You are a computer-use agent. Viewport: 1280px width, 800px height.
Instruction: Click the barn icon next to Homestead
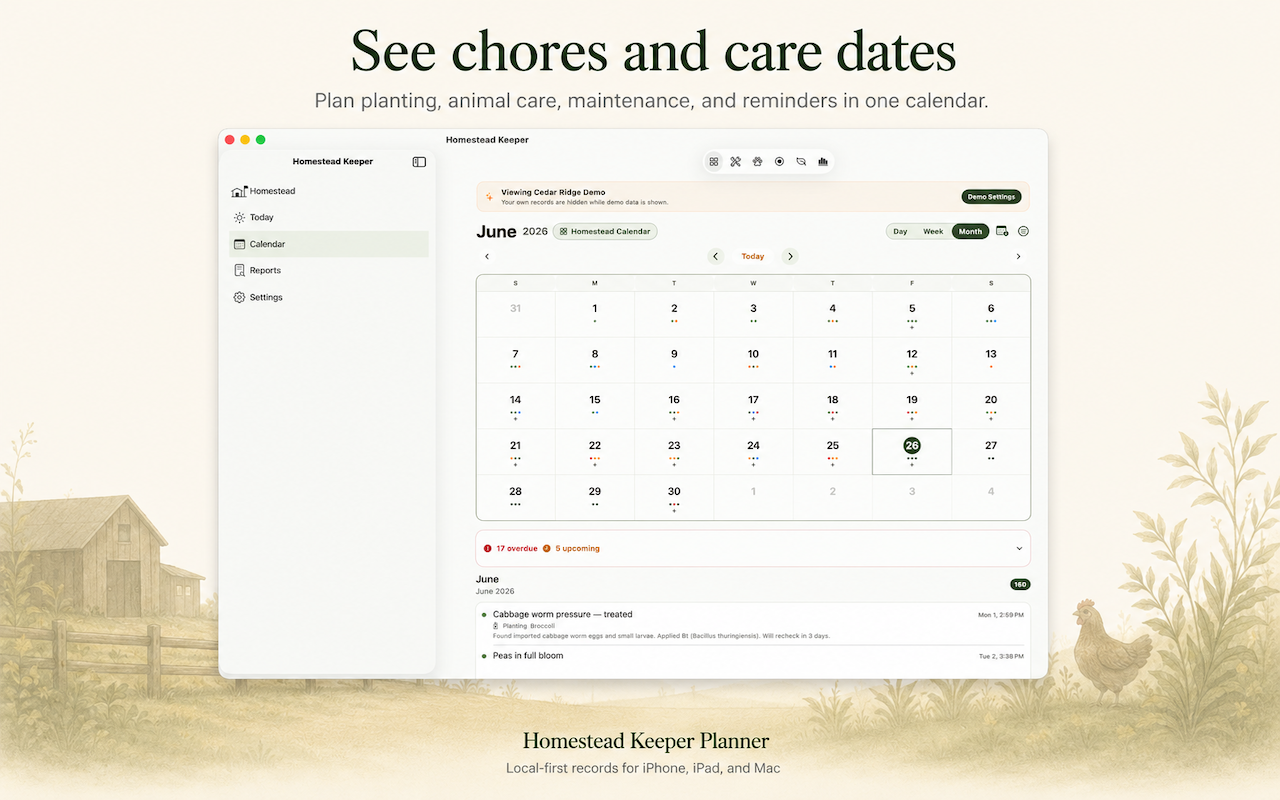point(239,191)
